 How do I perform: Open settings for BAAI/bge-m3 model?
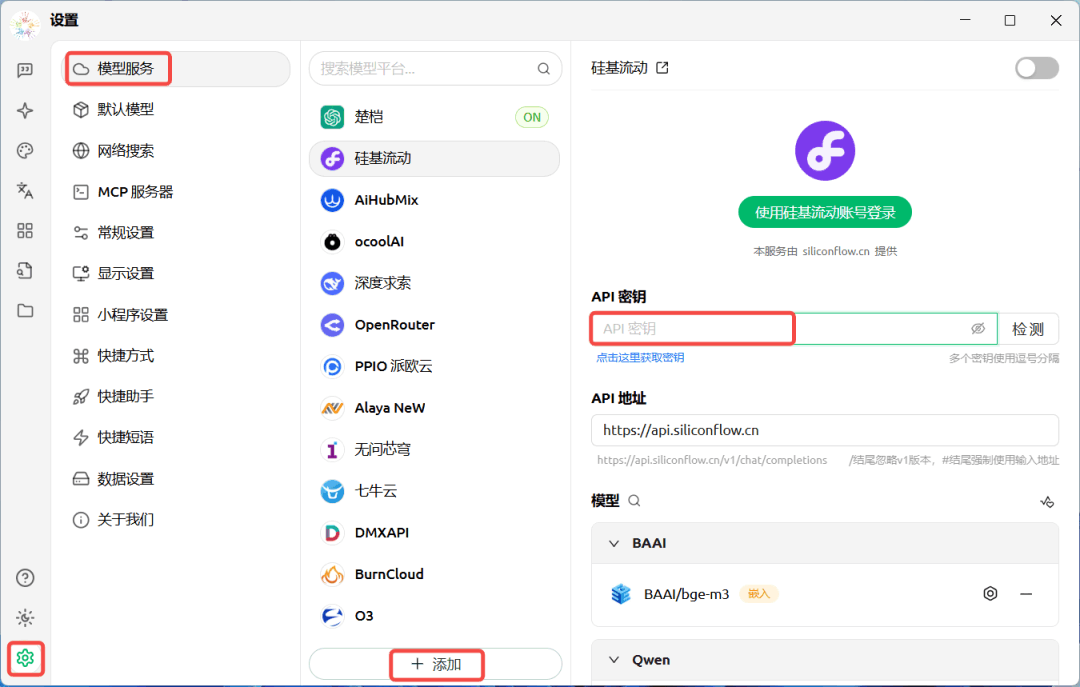pos(990,593)
